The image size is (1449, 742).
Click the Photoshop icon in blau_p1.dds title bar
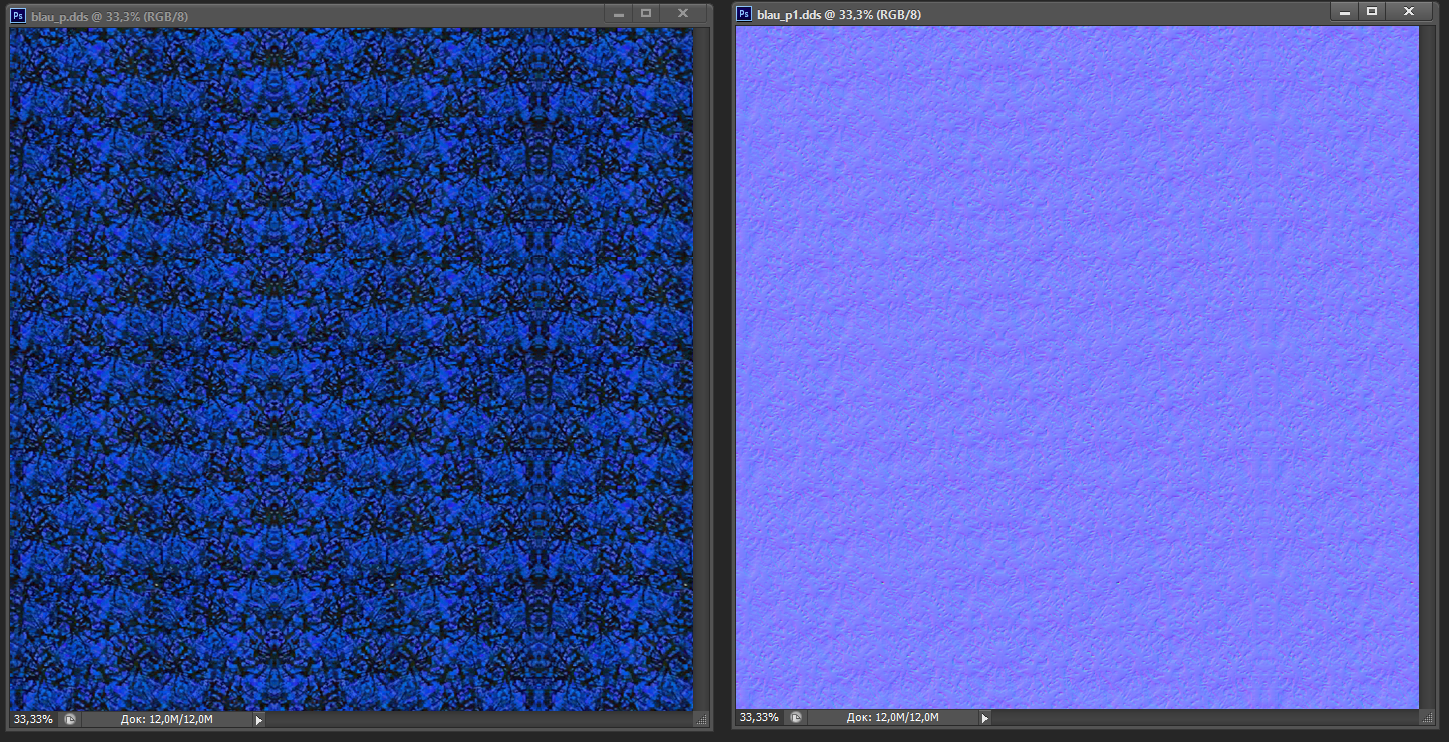click(744, 13)
